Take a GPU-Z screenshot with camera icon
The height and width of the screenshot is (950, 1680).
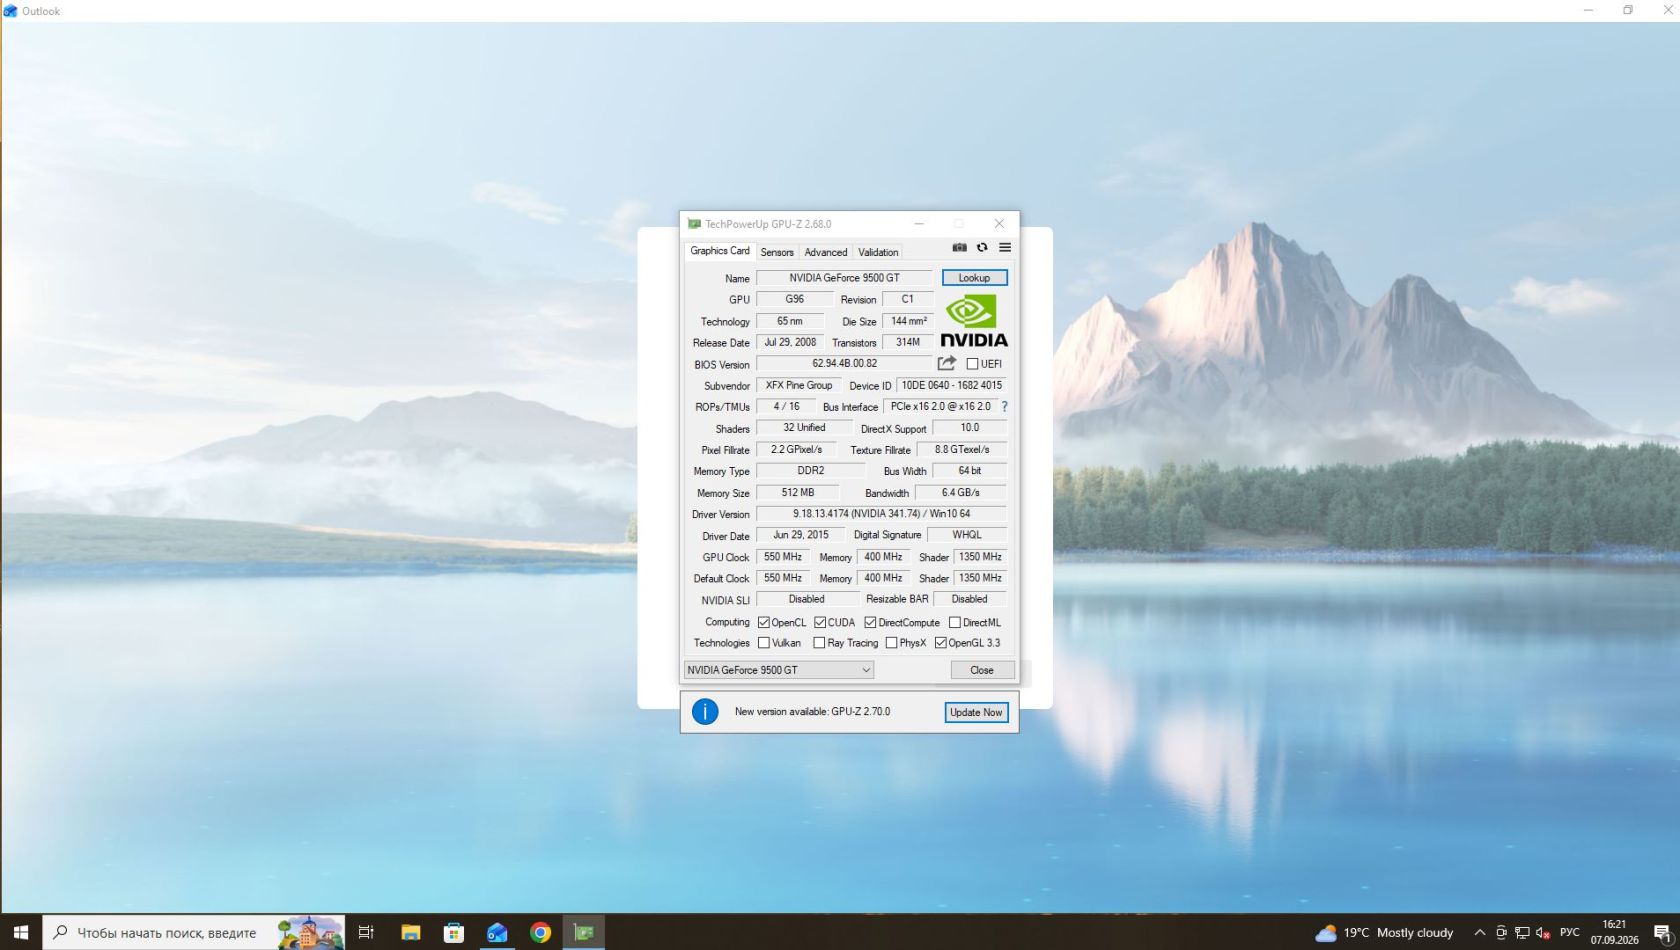click(959, 248)
